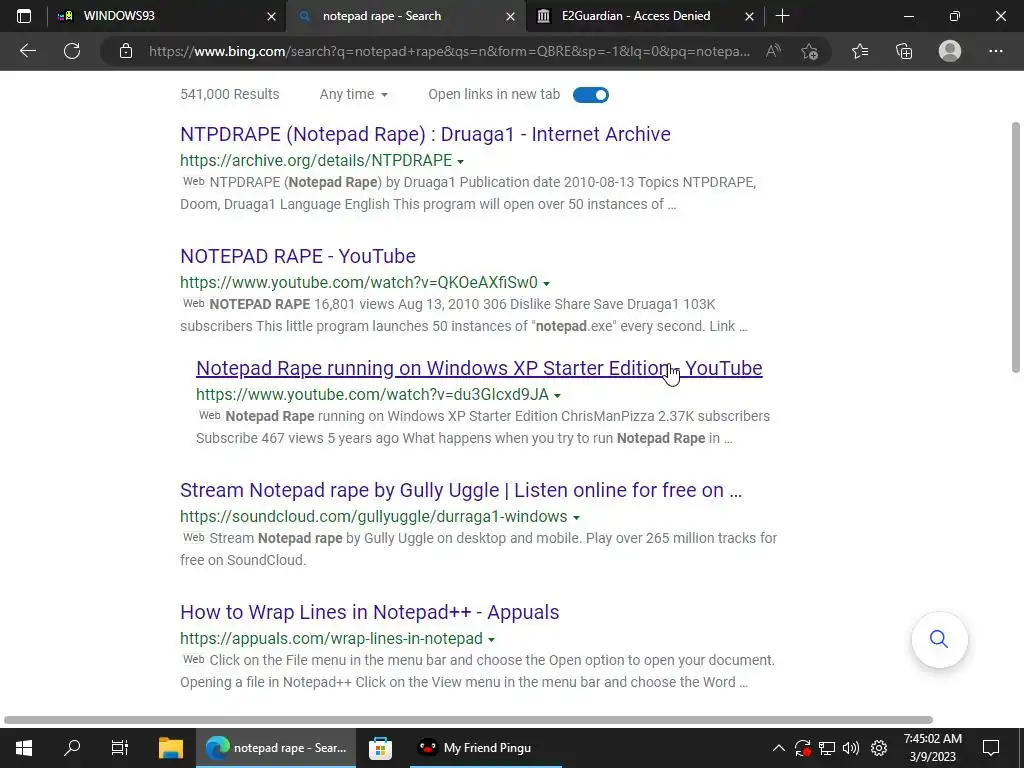Switch to the WINDOWS93 tab
Viewport: 1024px width, 768px height.
[167, 16]
